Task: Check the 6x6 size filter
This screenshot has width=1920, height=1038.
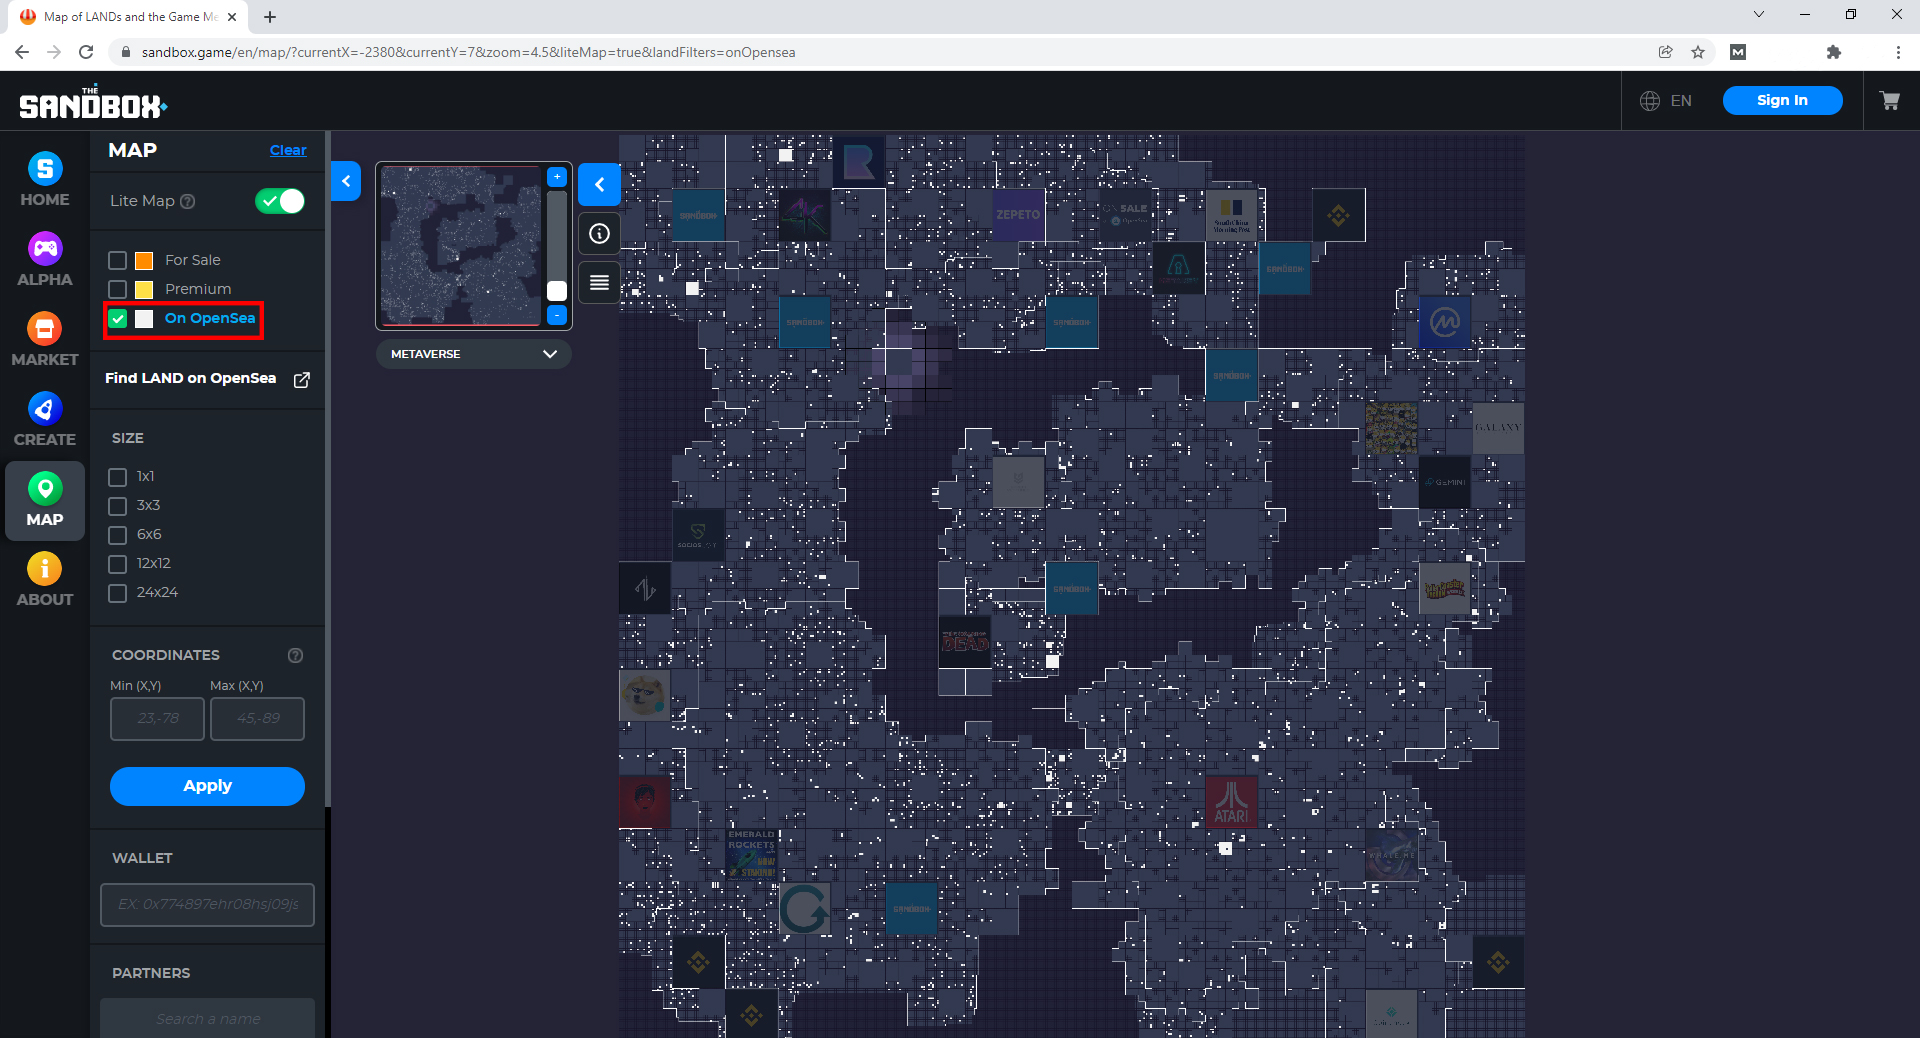Action: click(x=118, y=535)
